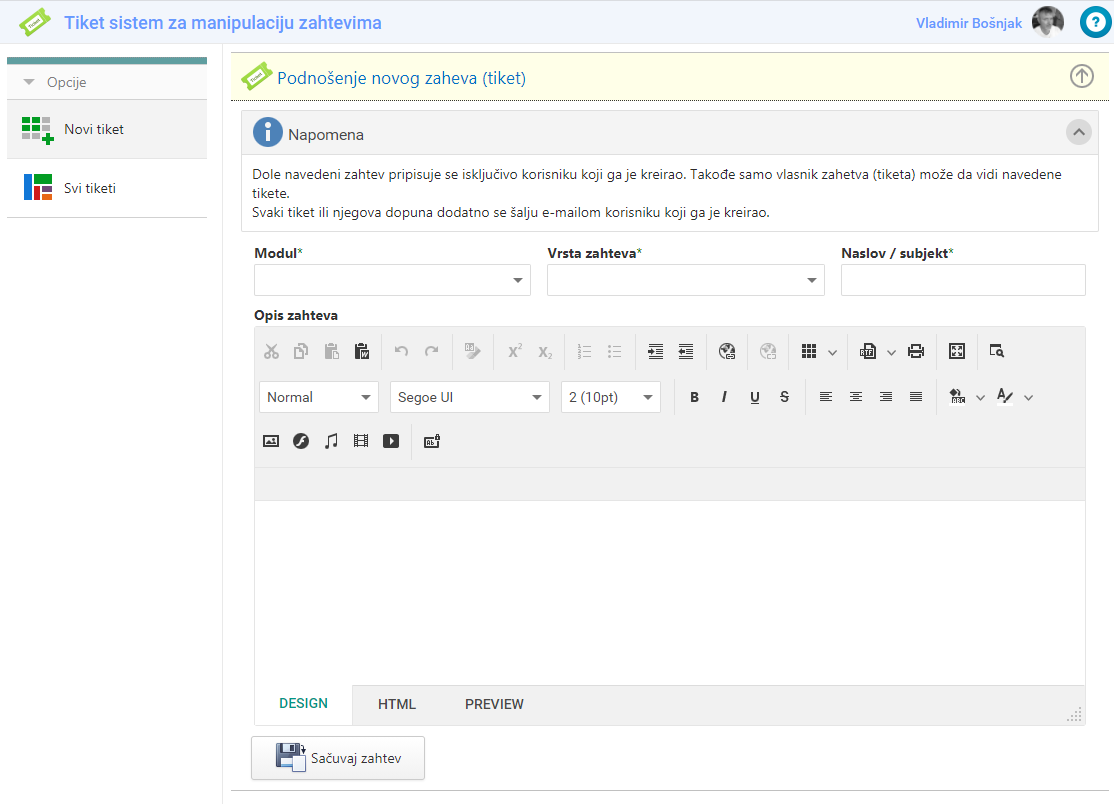
Task: Toggle italic text formatting
Action: [724, 397]
